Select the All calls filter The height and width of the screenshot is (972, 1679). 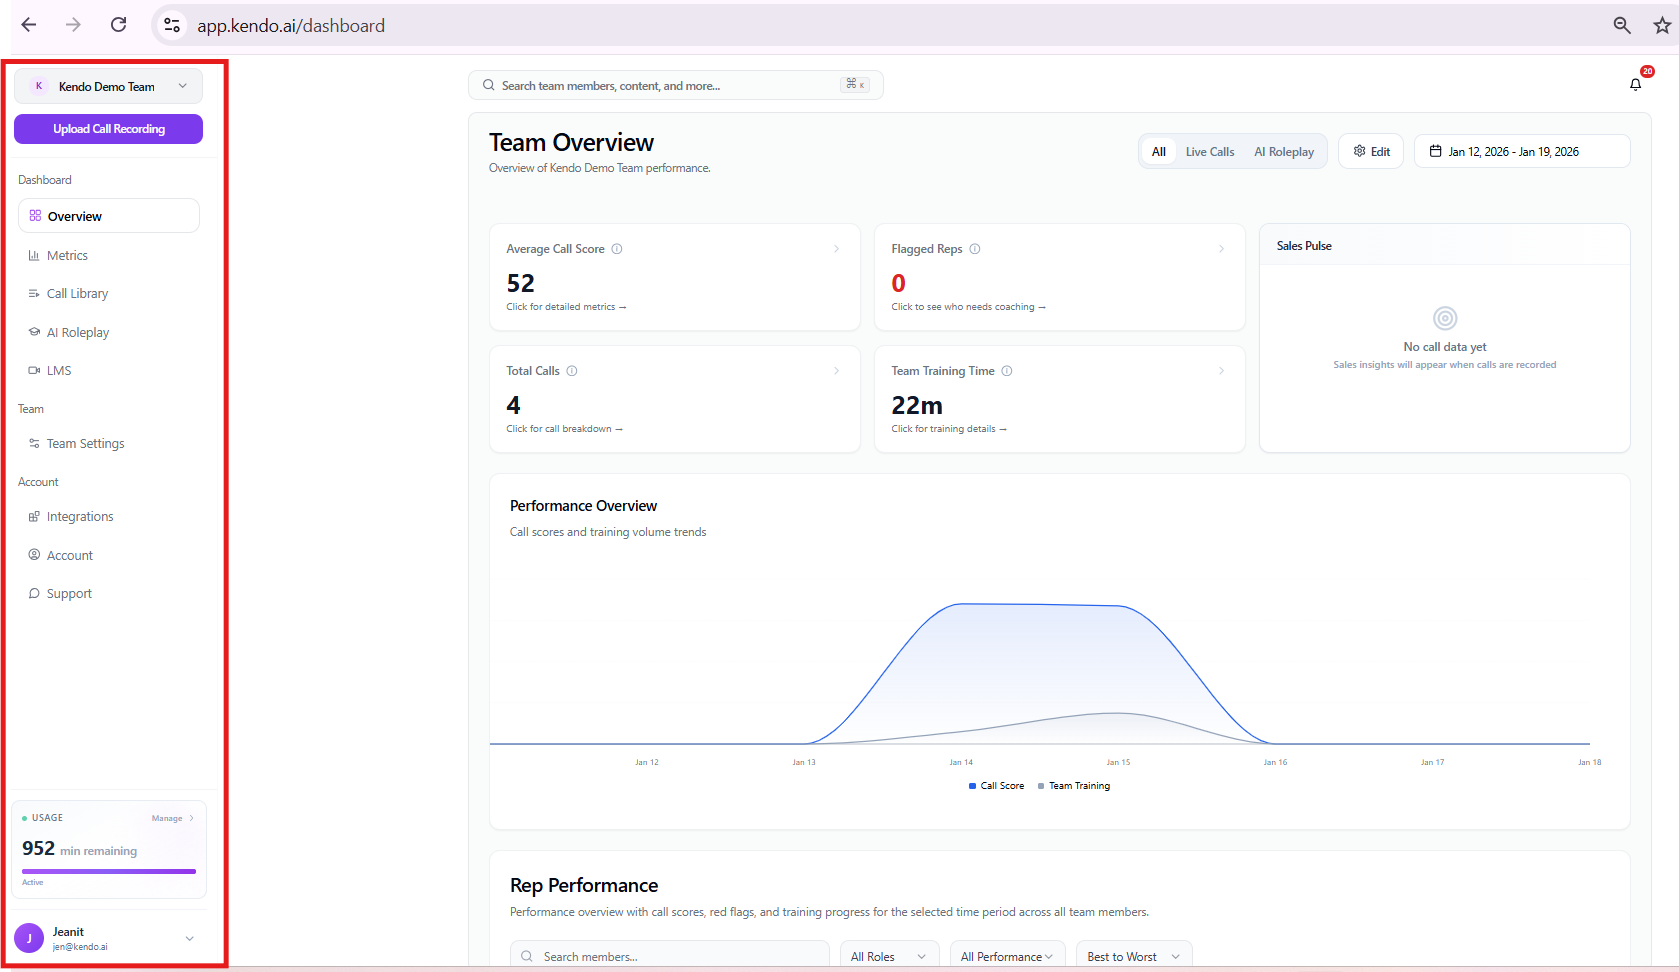tap(1158, 152)
